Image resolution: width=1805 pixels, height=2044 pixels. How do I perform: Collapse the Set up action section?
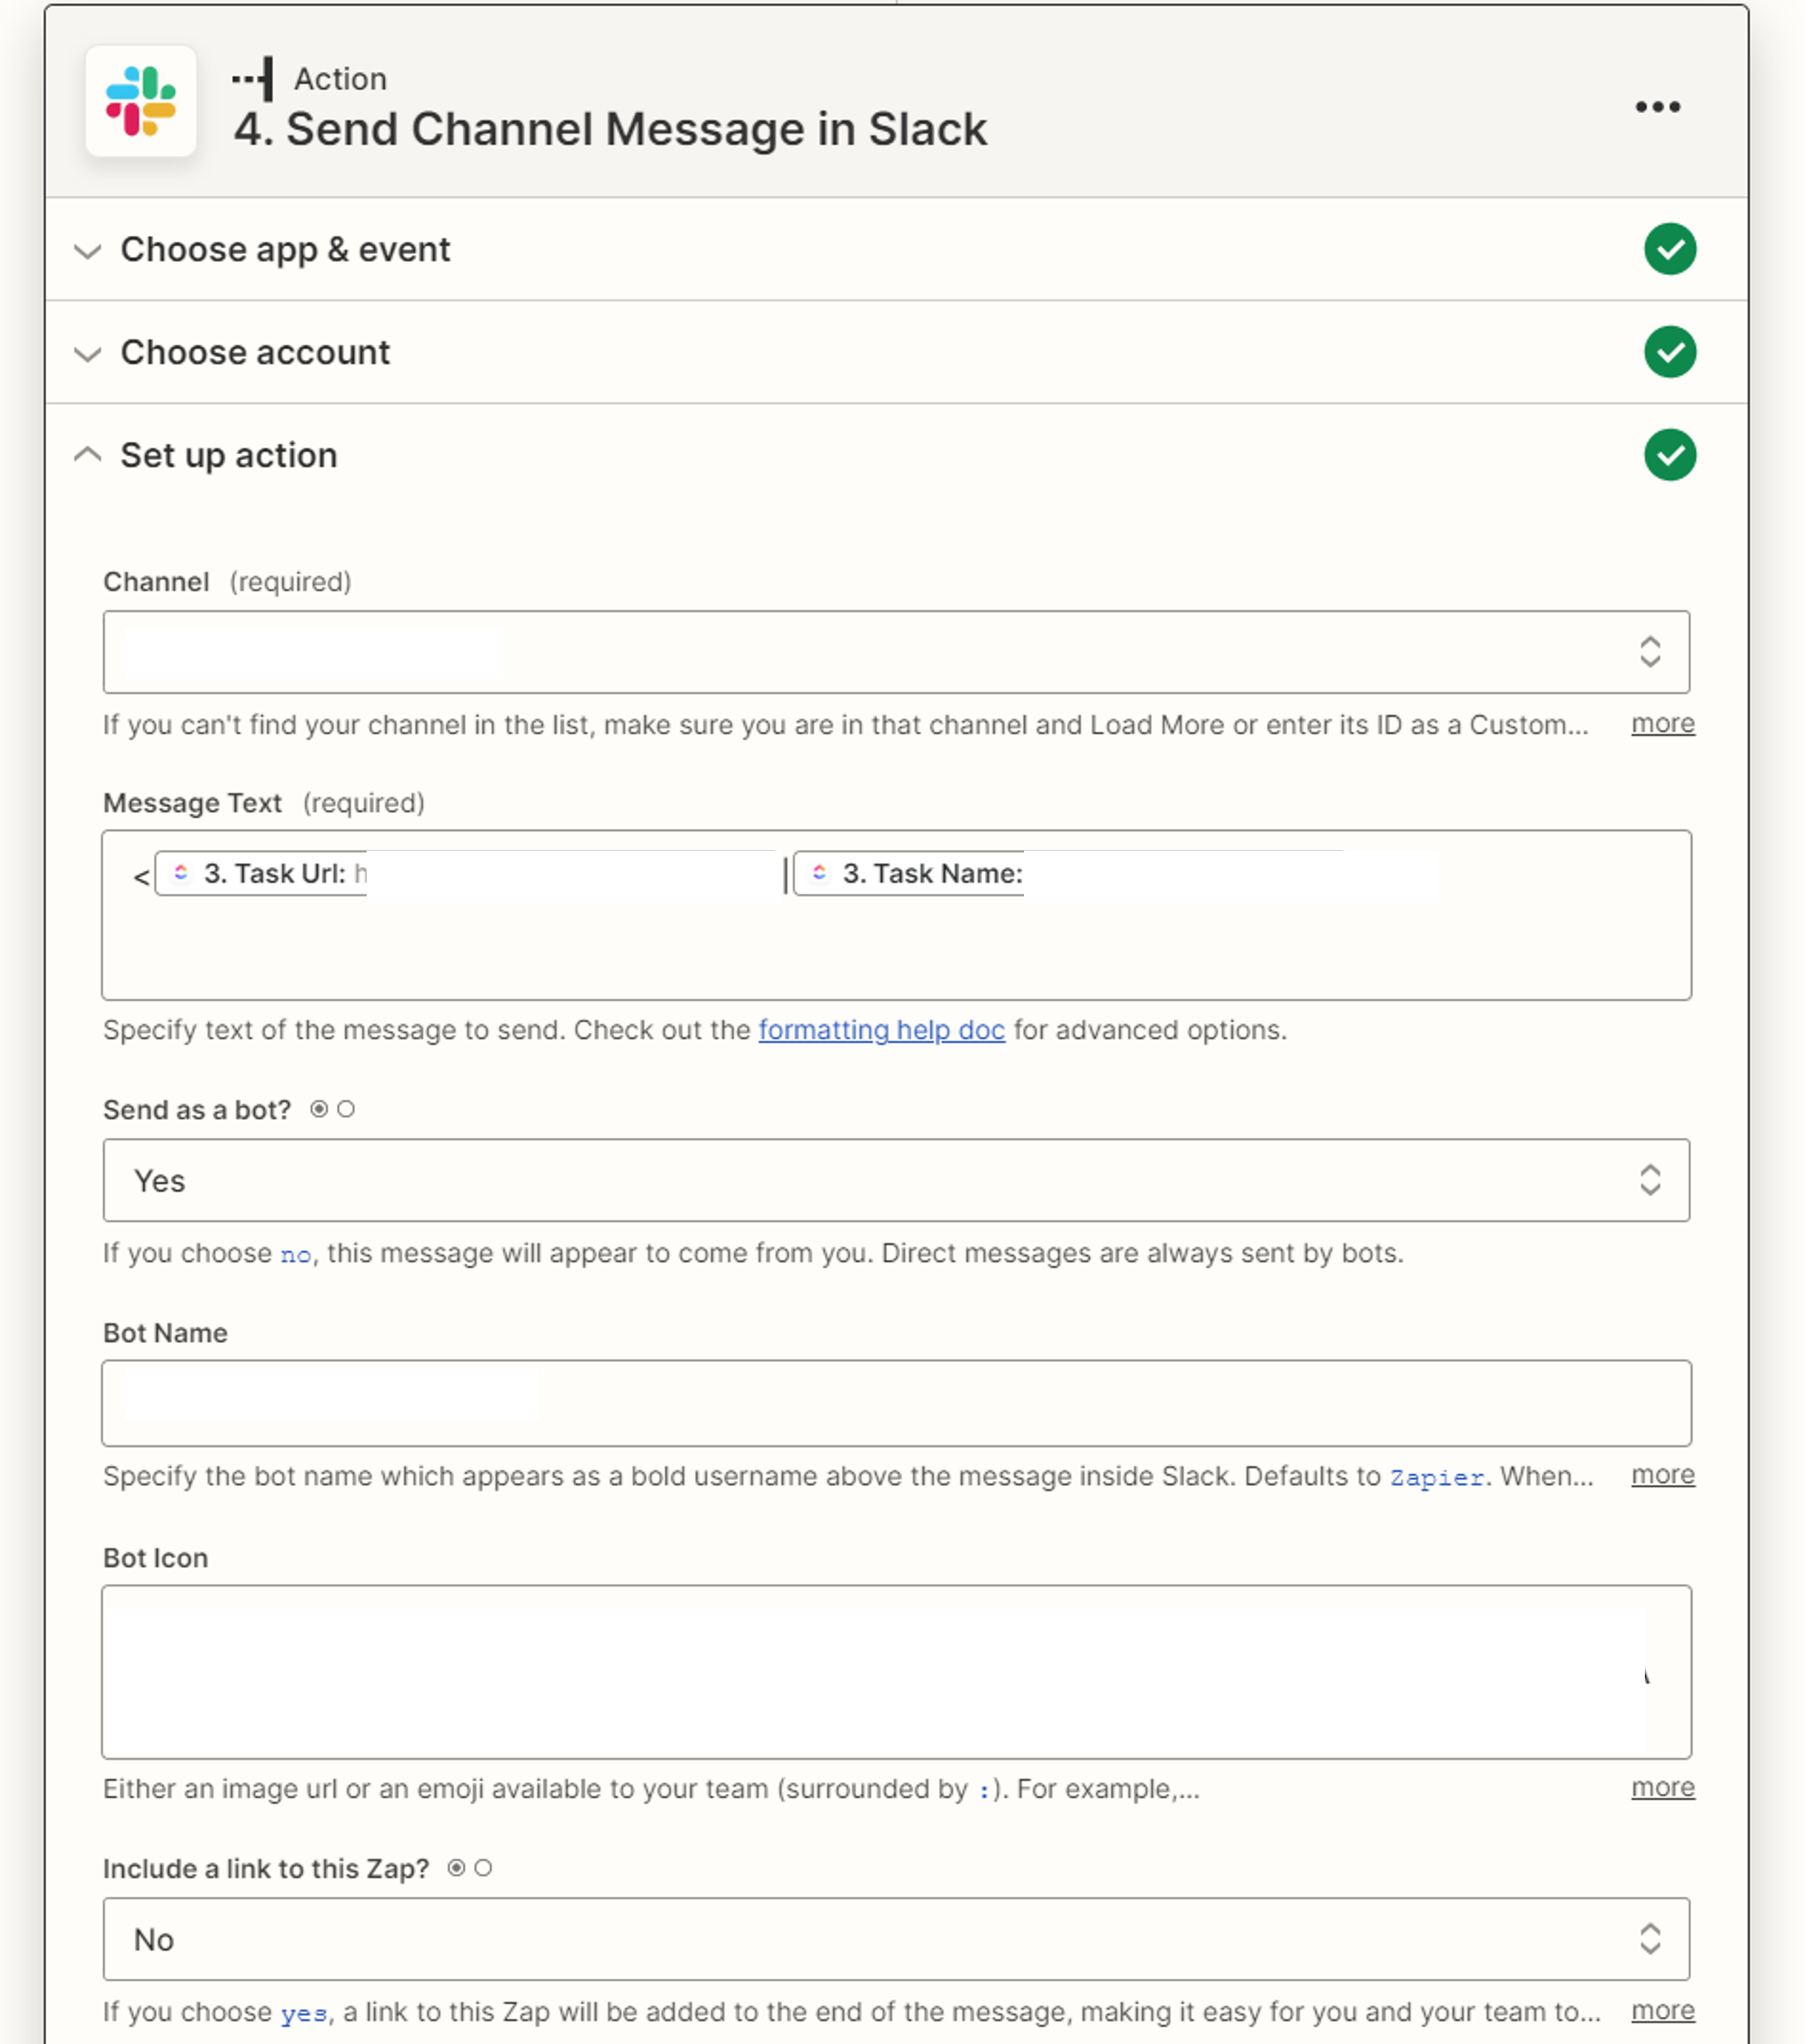[x=228, y=455]
